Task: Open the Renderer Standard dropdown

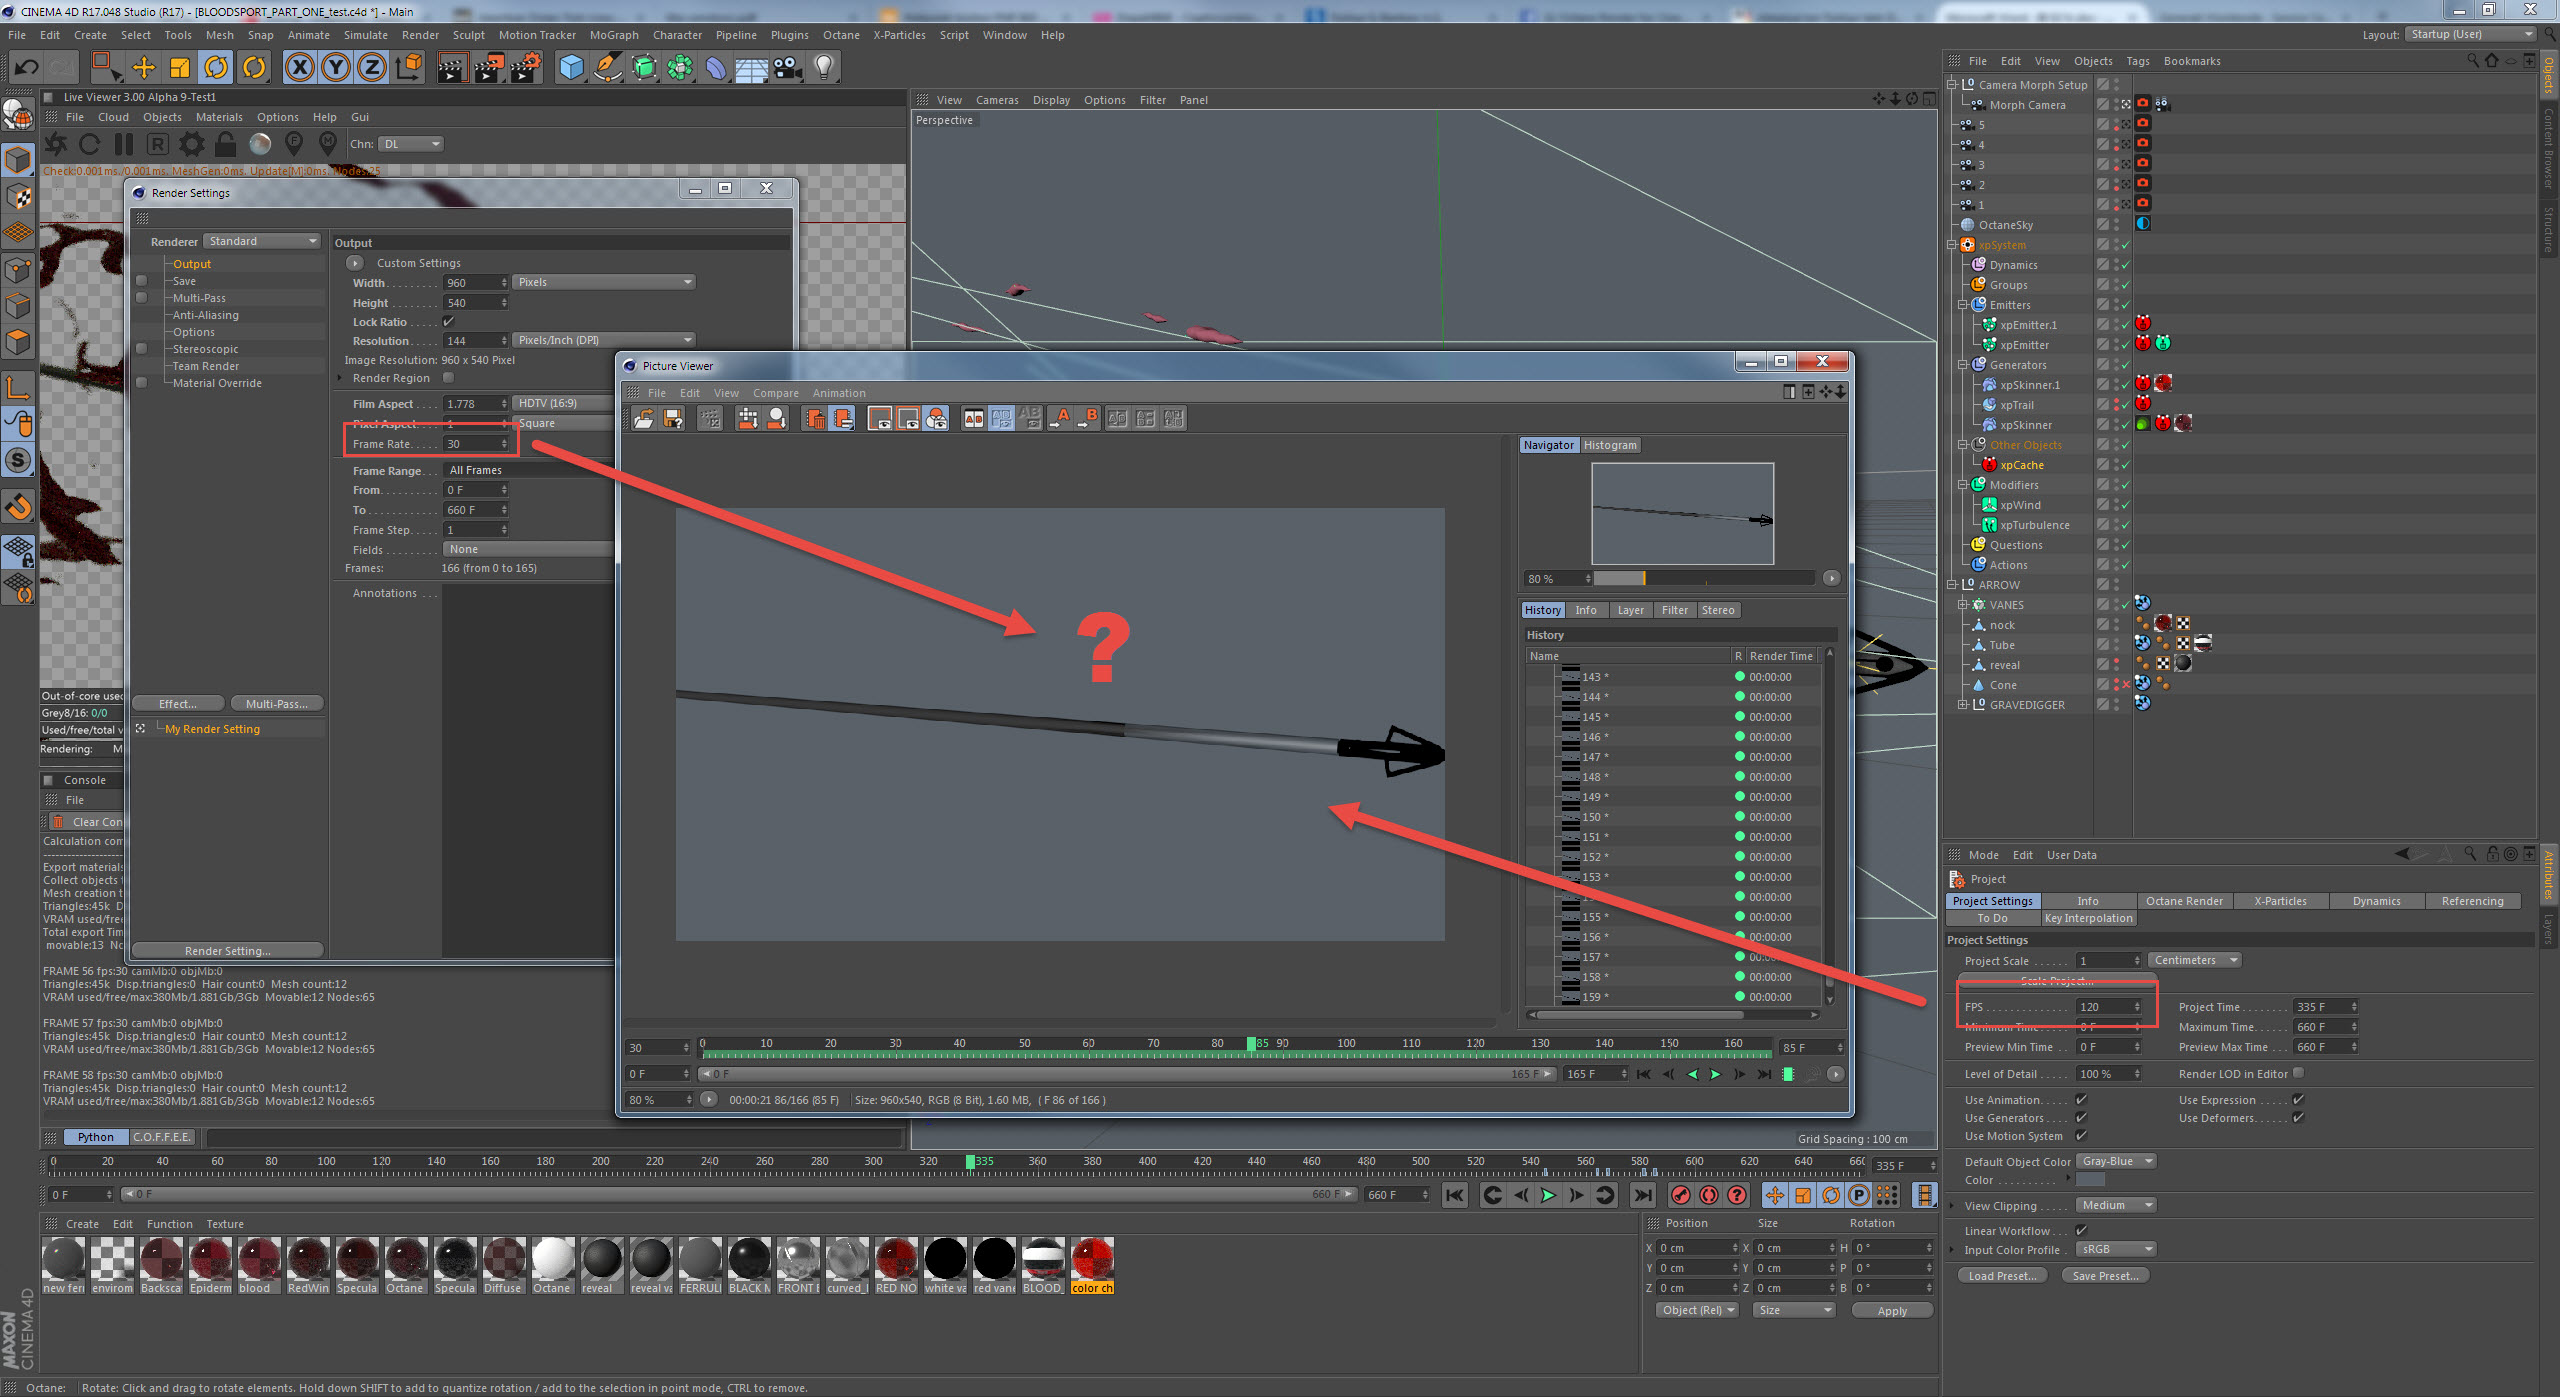Action: pos(262,241)
